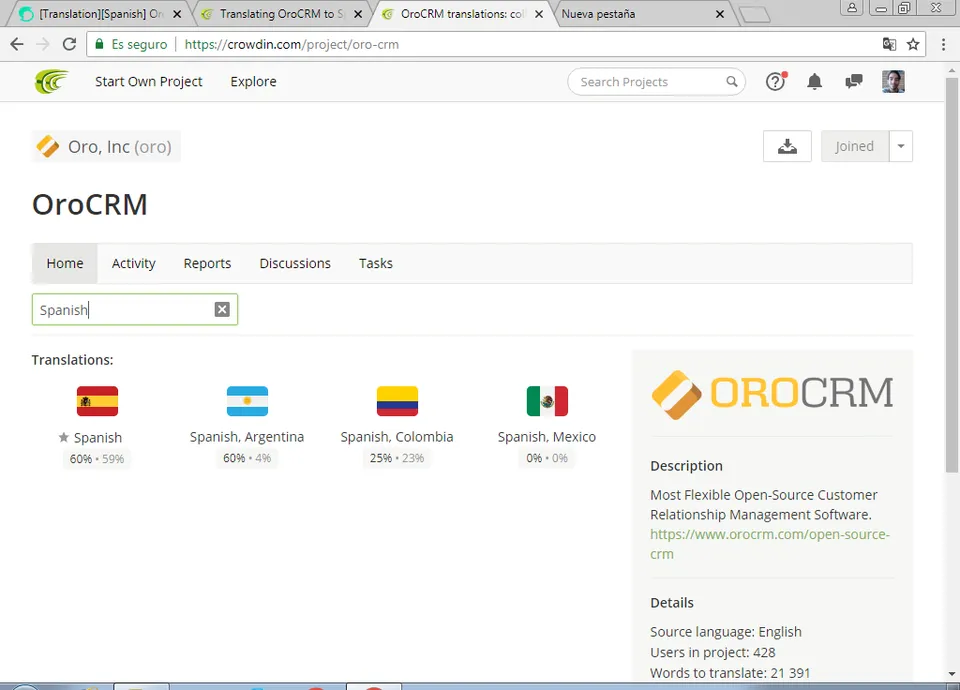Viewport: 960px width, 690px height.
Task: Open the Tasks tab
Action: coord(376,263)
